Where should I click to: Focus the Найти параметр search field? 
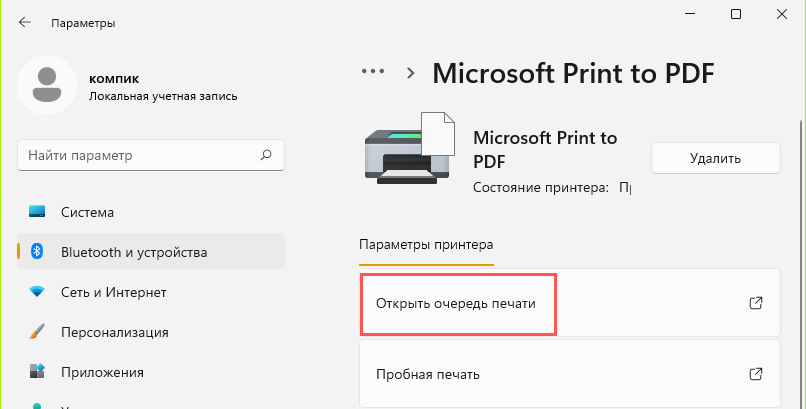pos(140,156)
